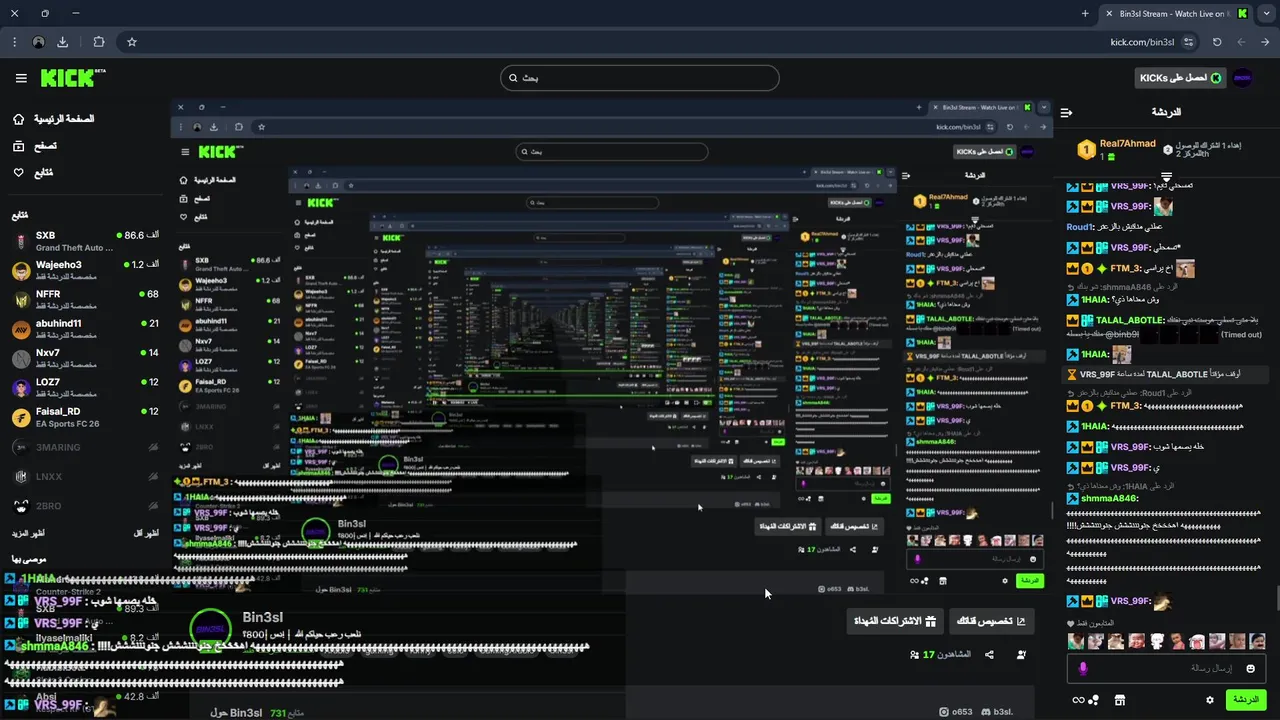This screenshot has width=1280, height=720.
Task: Open browser profile avatar
Action: click(38, 42)
